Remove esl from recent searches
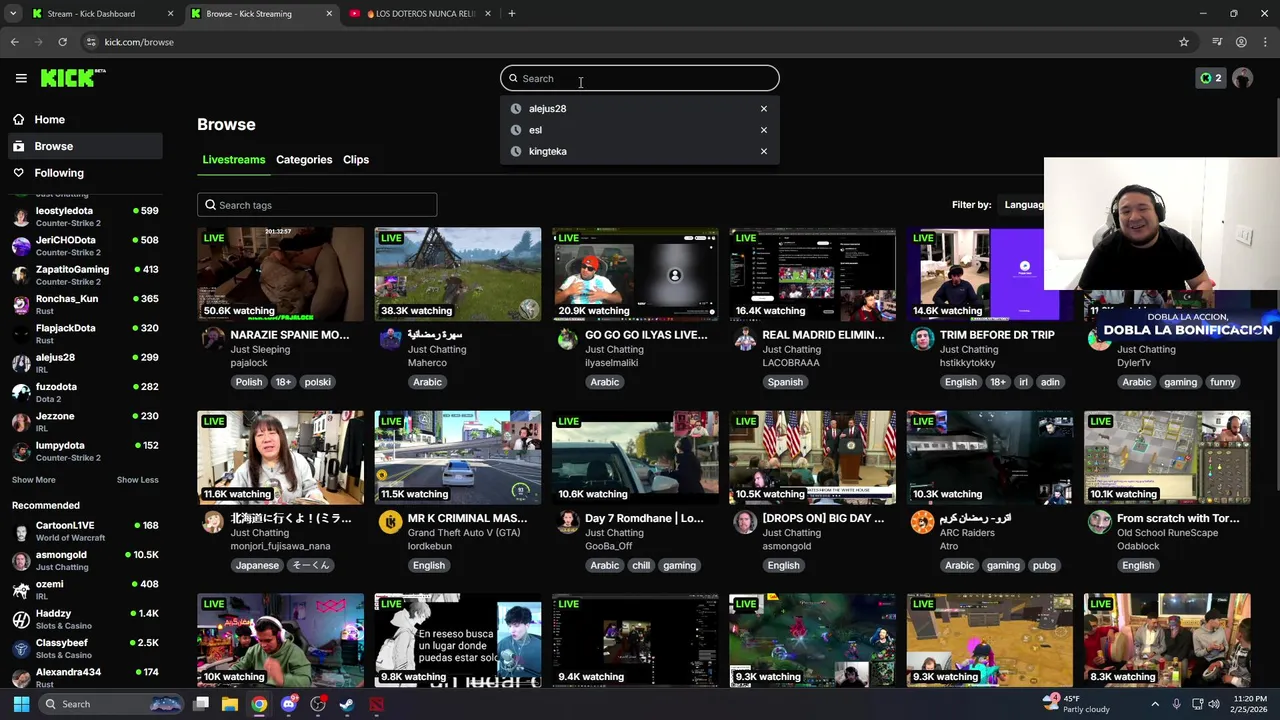Screen dimensions: 1280x720 764,130
